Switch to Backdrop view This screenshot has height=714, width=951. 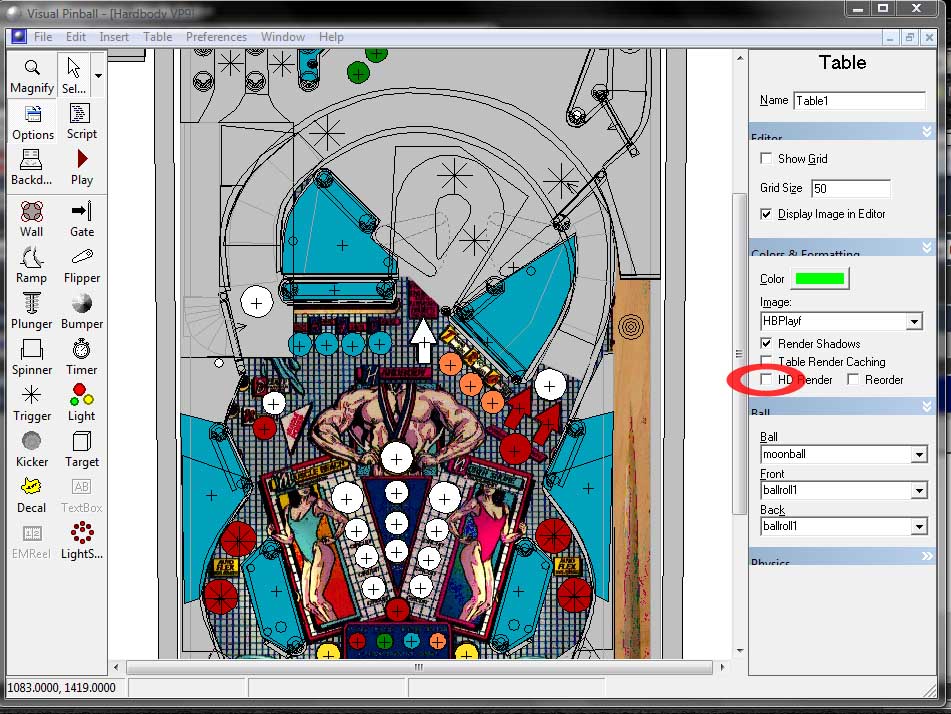32,167
